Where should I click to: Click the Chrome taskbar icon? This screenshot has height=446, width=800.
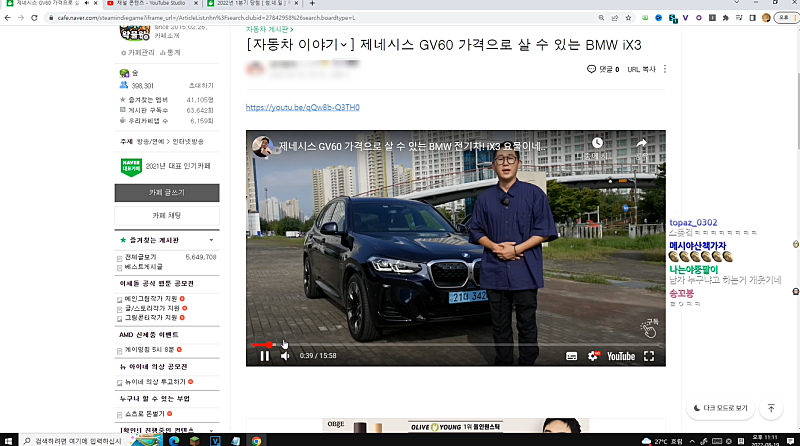click(x=256, y=441)
